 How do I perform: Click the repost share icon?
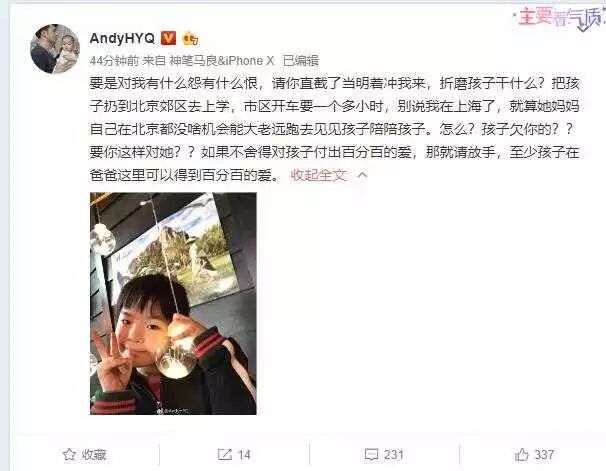click(225, 454)
